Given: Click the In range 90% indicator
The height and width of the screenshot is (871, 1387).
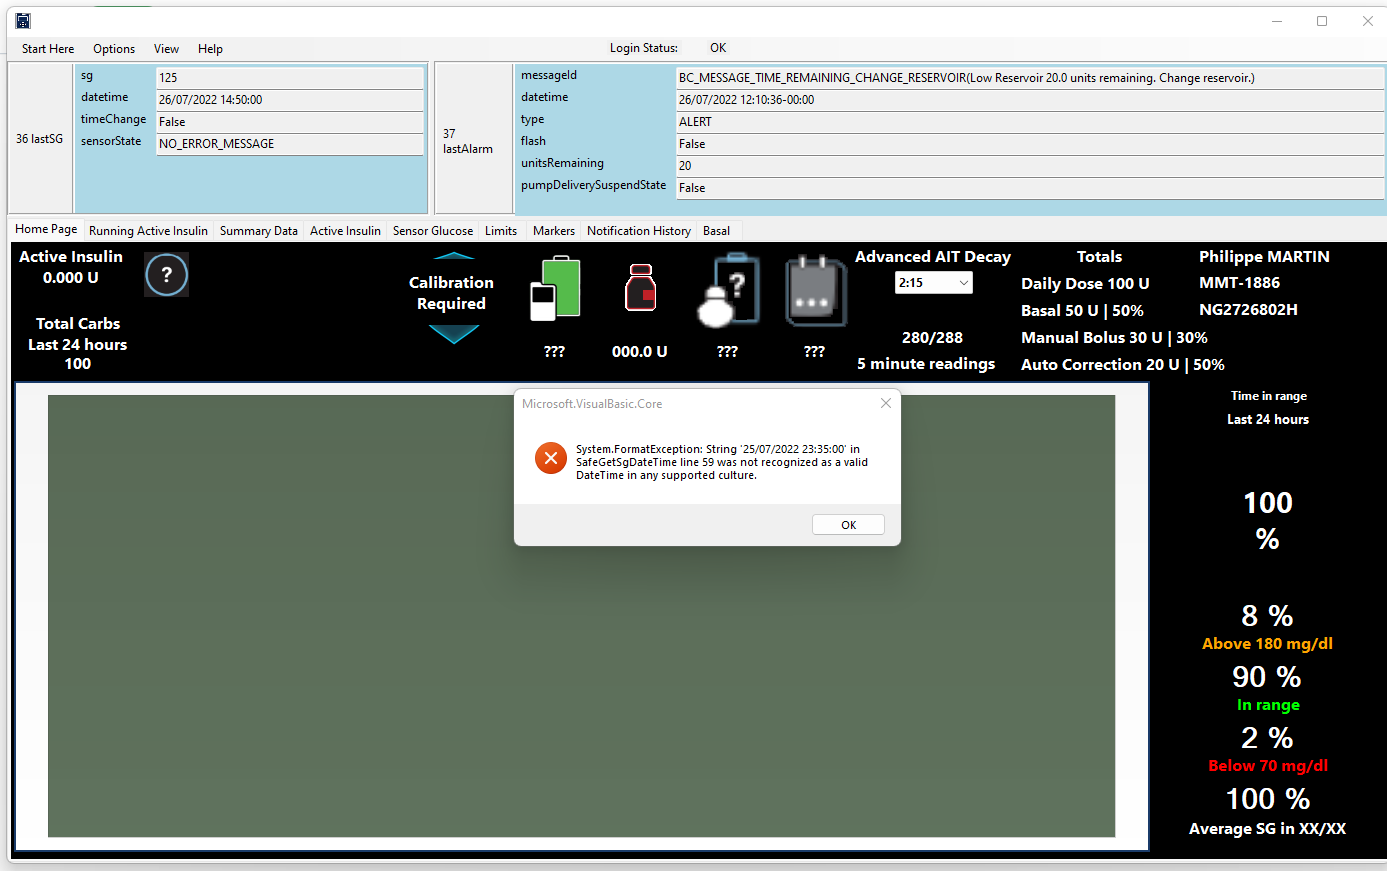Looking at the screenshot, I should click(1267, 688).
